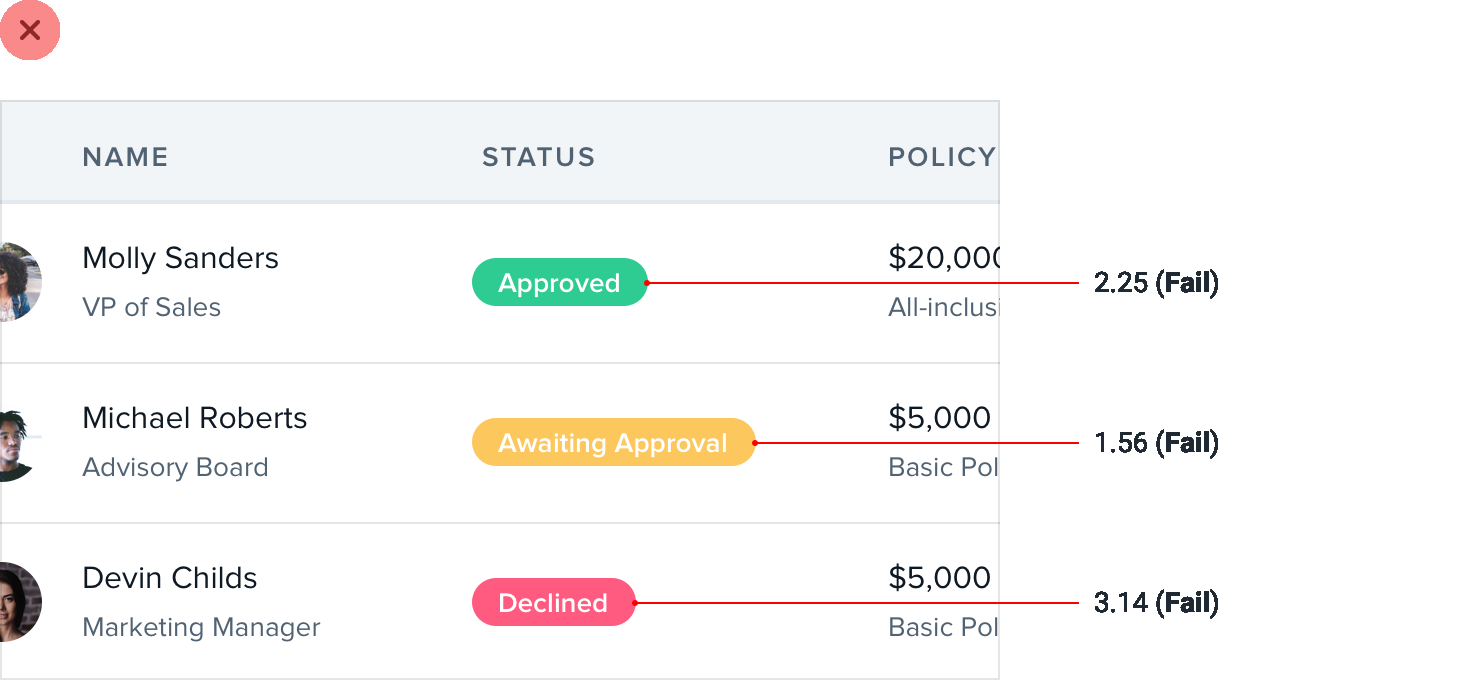Click the green Approved status badge
Viewport: 1480px width, 680px height.
click(x=559, y=283)
